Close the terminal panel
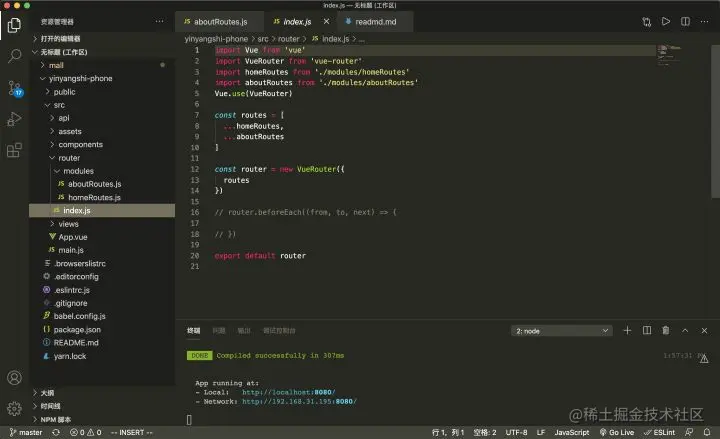This screenshot has height=439, width=720. point(704,331)
